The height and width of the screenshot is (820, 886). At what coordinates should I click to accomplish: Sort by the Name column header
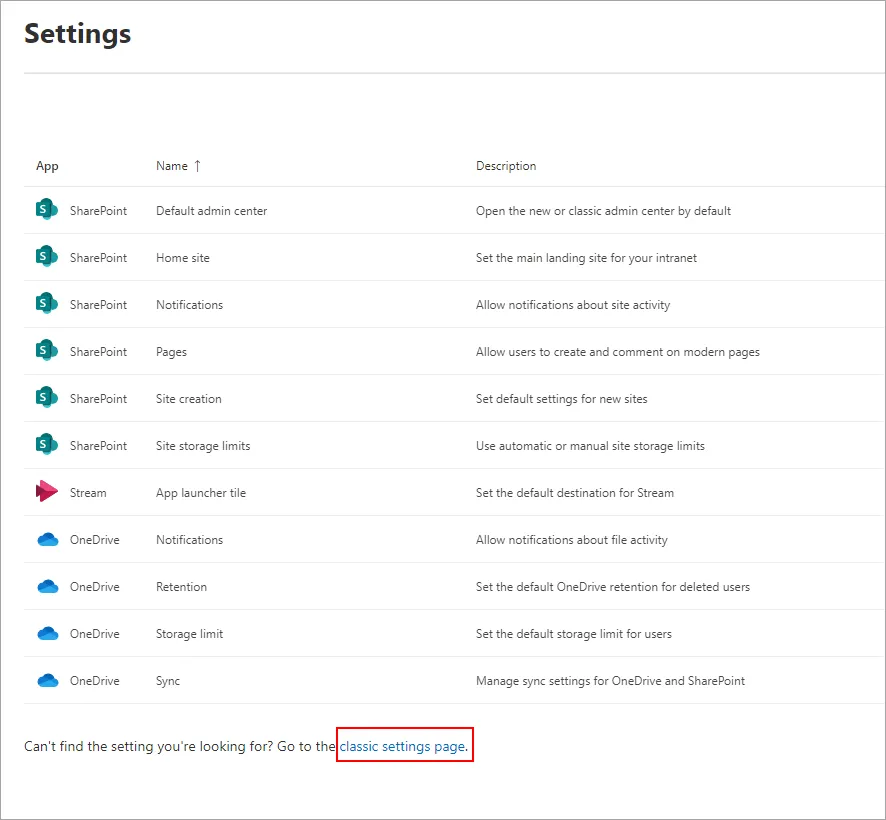[171, 166]
